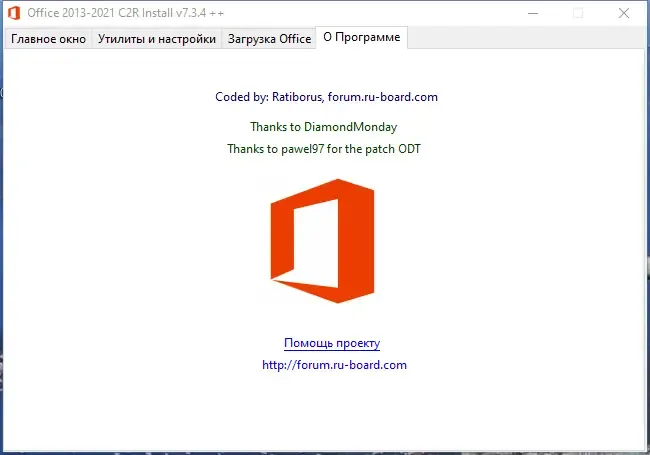Minimize the C2R Install window
650x455 pixels.
[531, 13]
